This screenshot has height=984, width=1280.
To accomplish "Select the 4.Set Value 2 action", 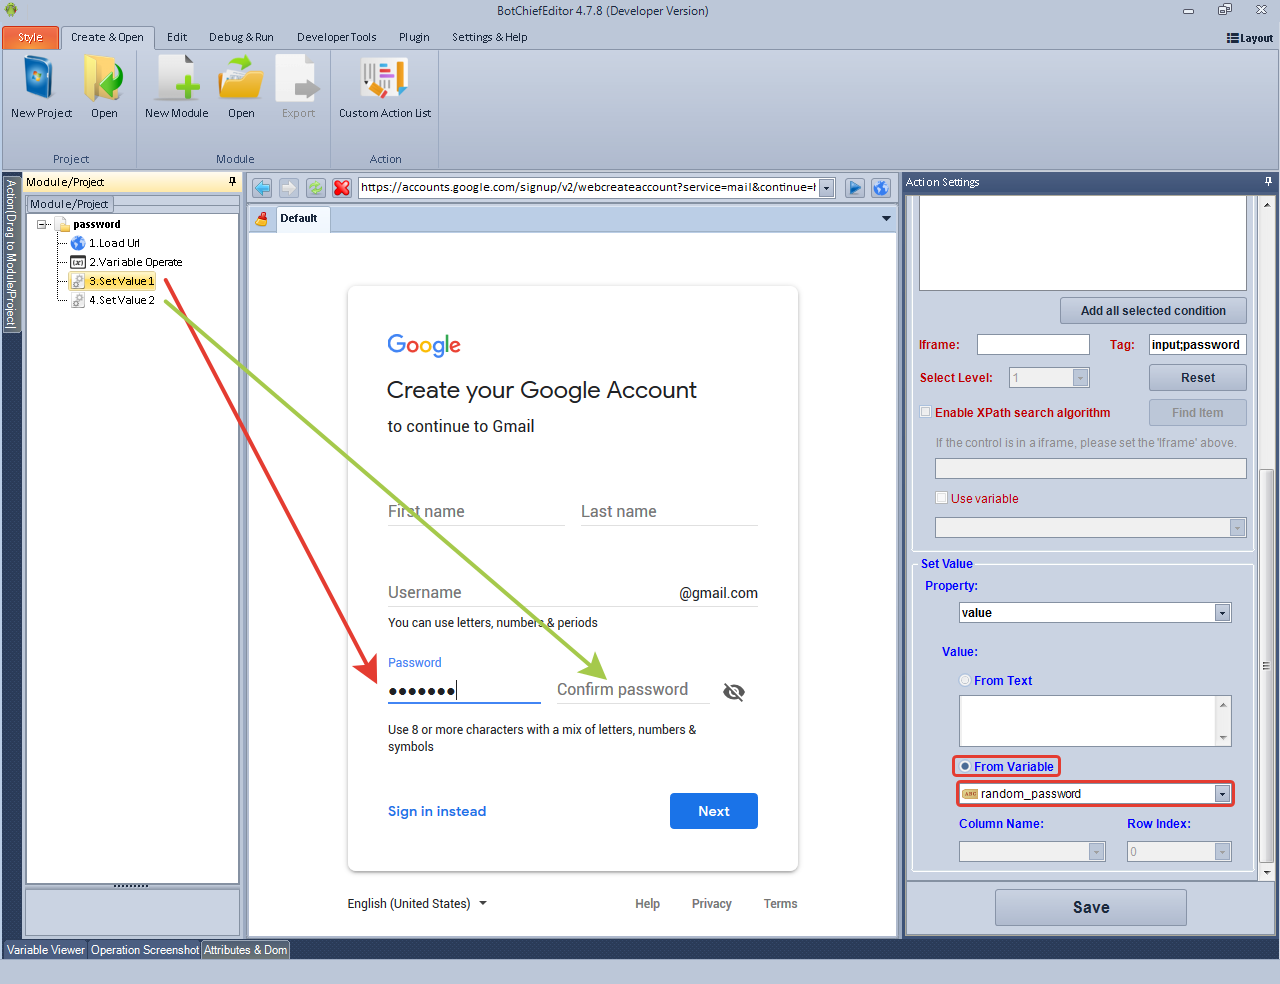I will (x=121, y=300).
